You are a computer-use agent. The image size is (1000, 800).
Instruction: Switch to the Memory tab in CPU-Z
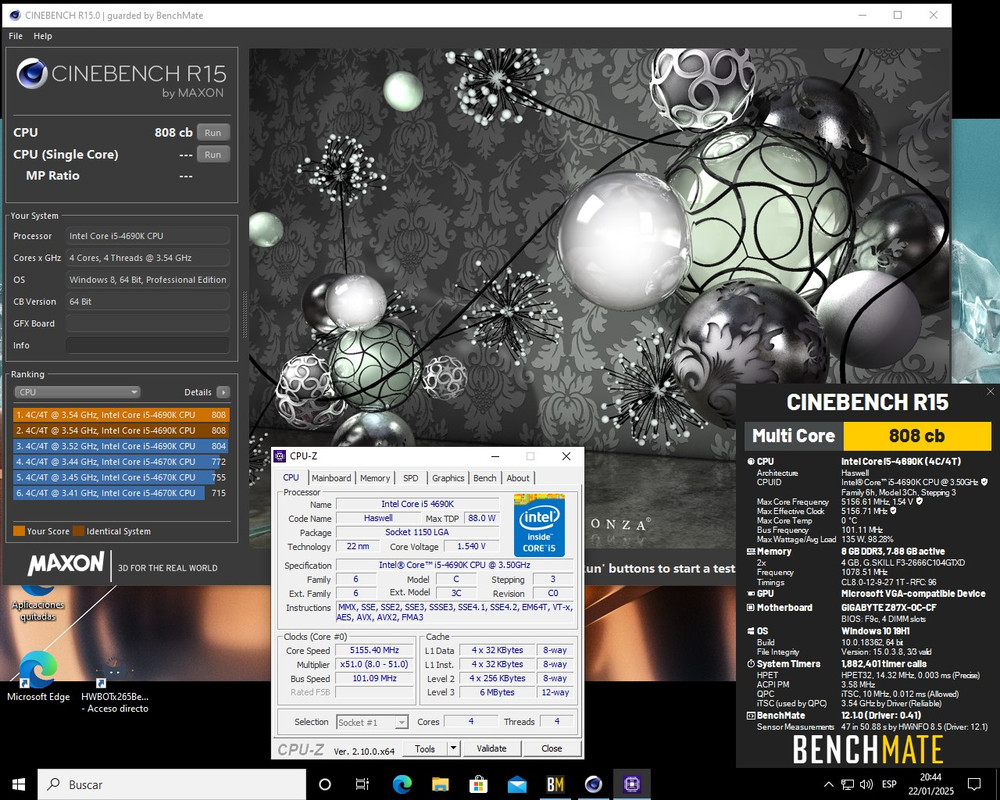click(374, 478)
